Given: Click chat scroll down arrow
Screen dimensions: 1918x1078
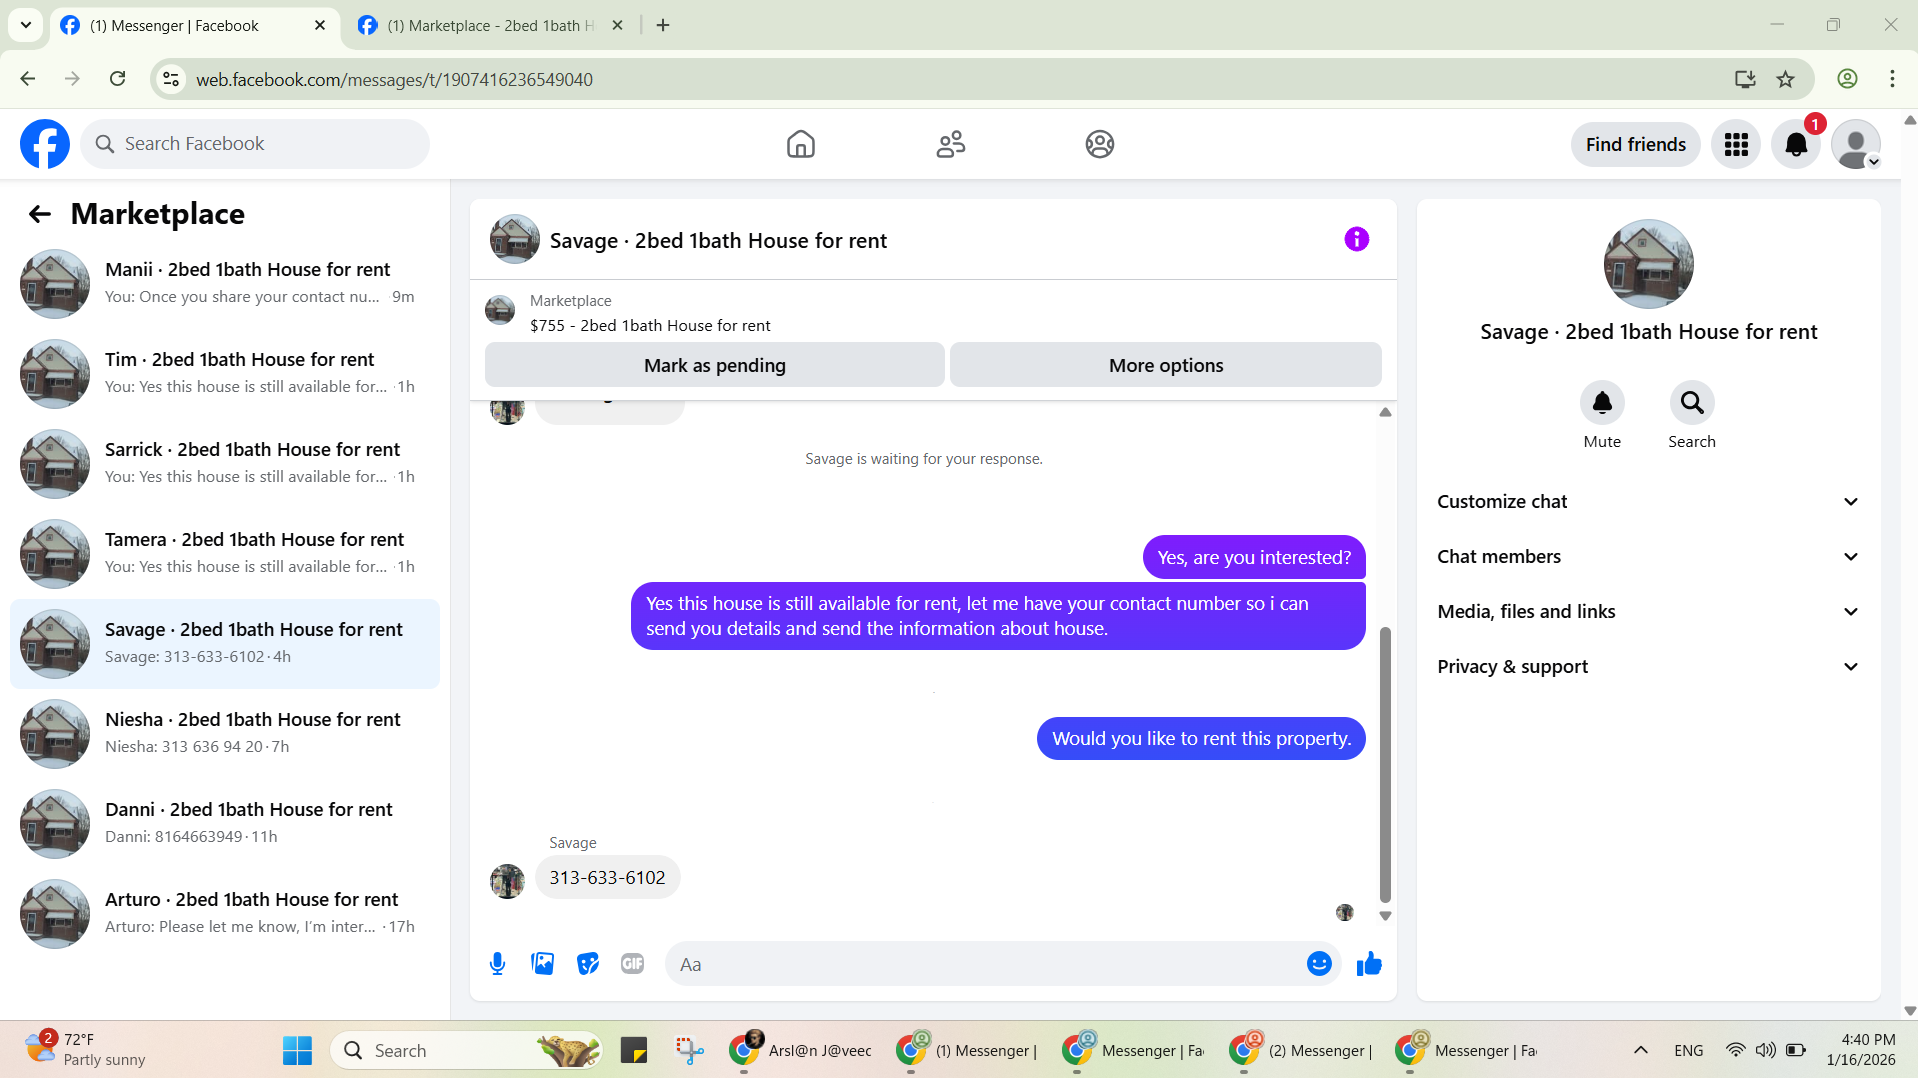Looking at the screenshot, I should (x=1385, y=916).
